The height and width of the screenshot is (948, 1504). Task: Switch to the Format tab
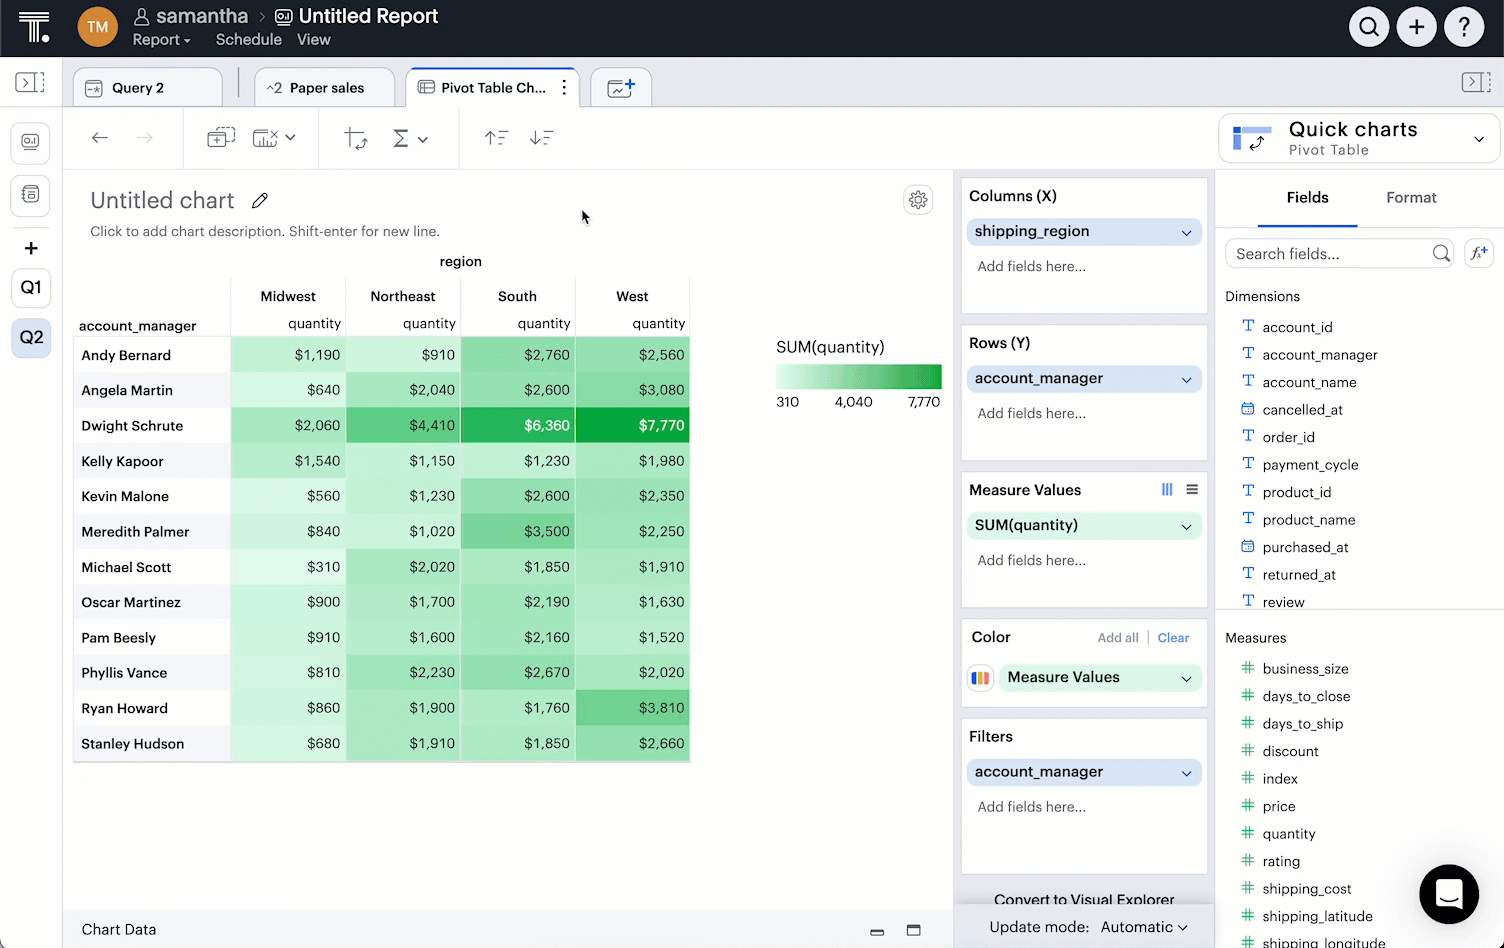[x=1410, y=198]
